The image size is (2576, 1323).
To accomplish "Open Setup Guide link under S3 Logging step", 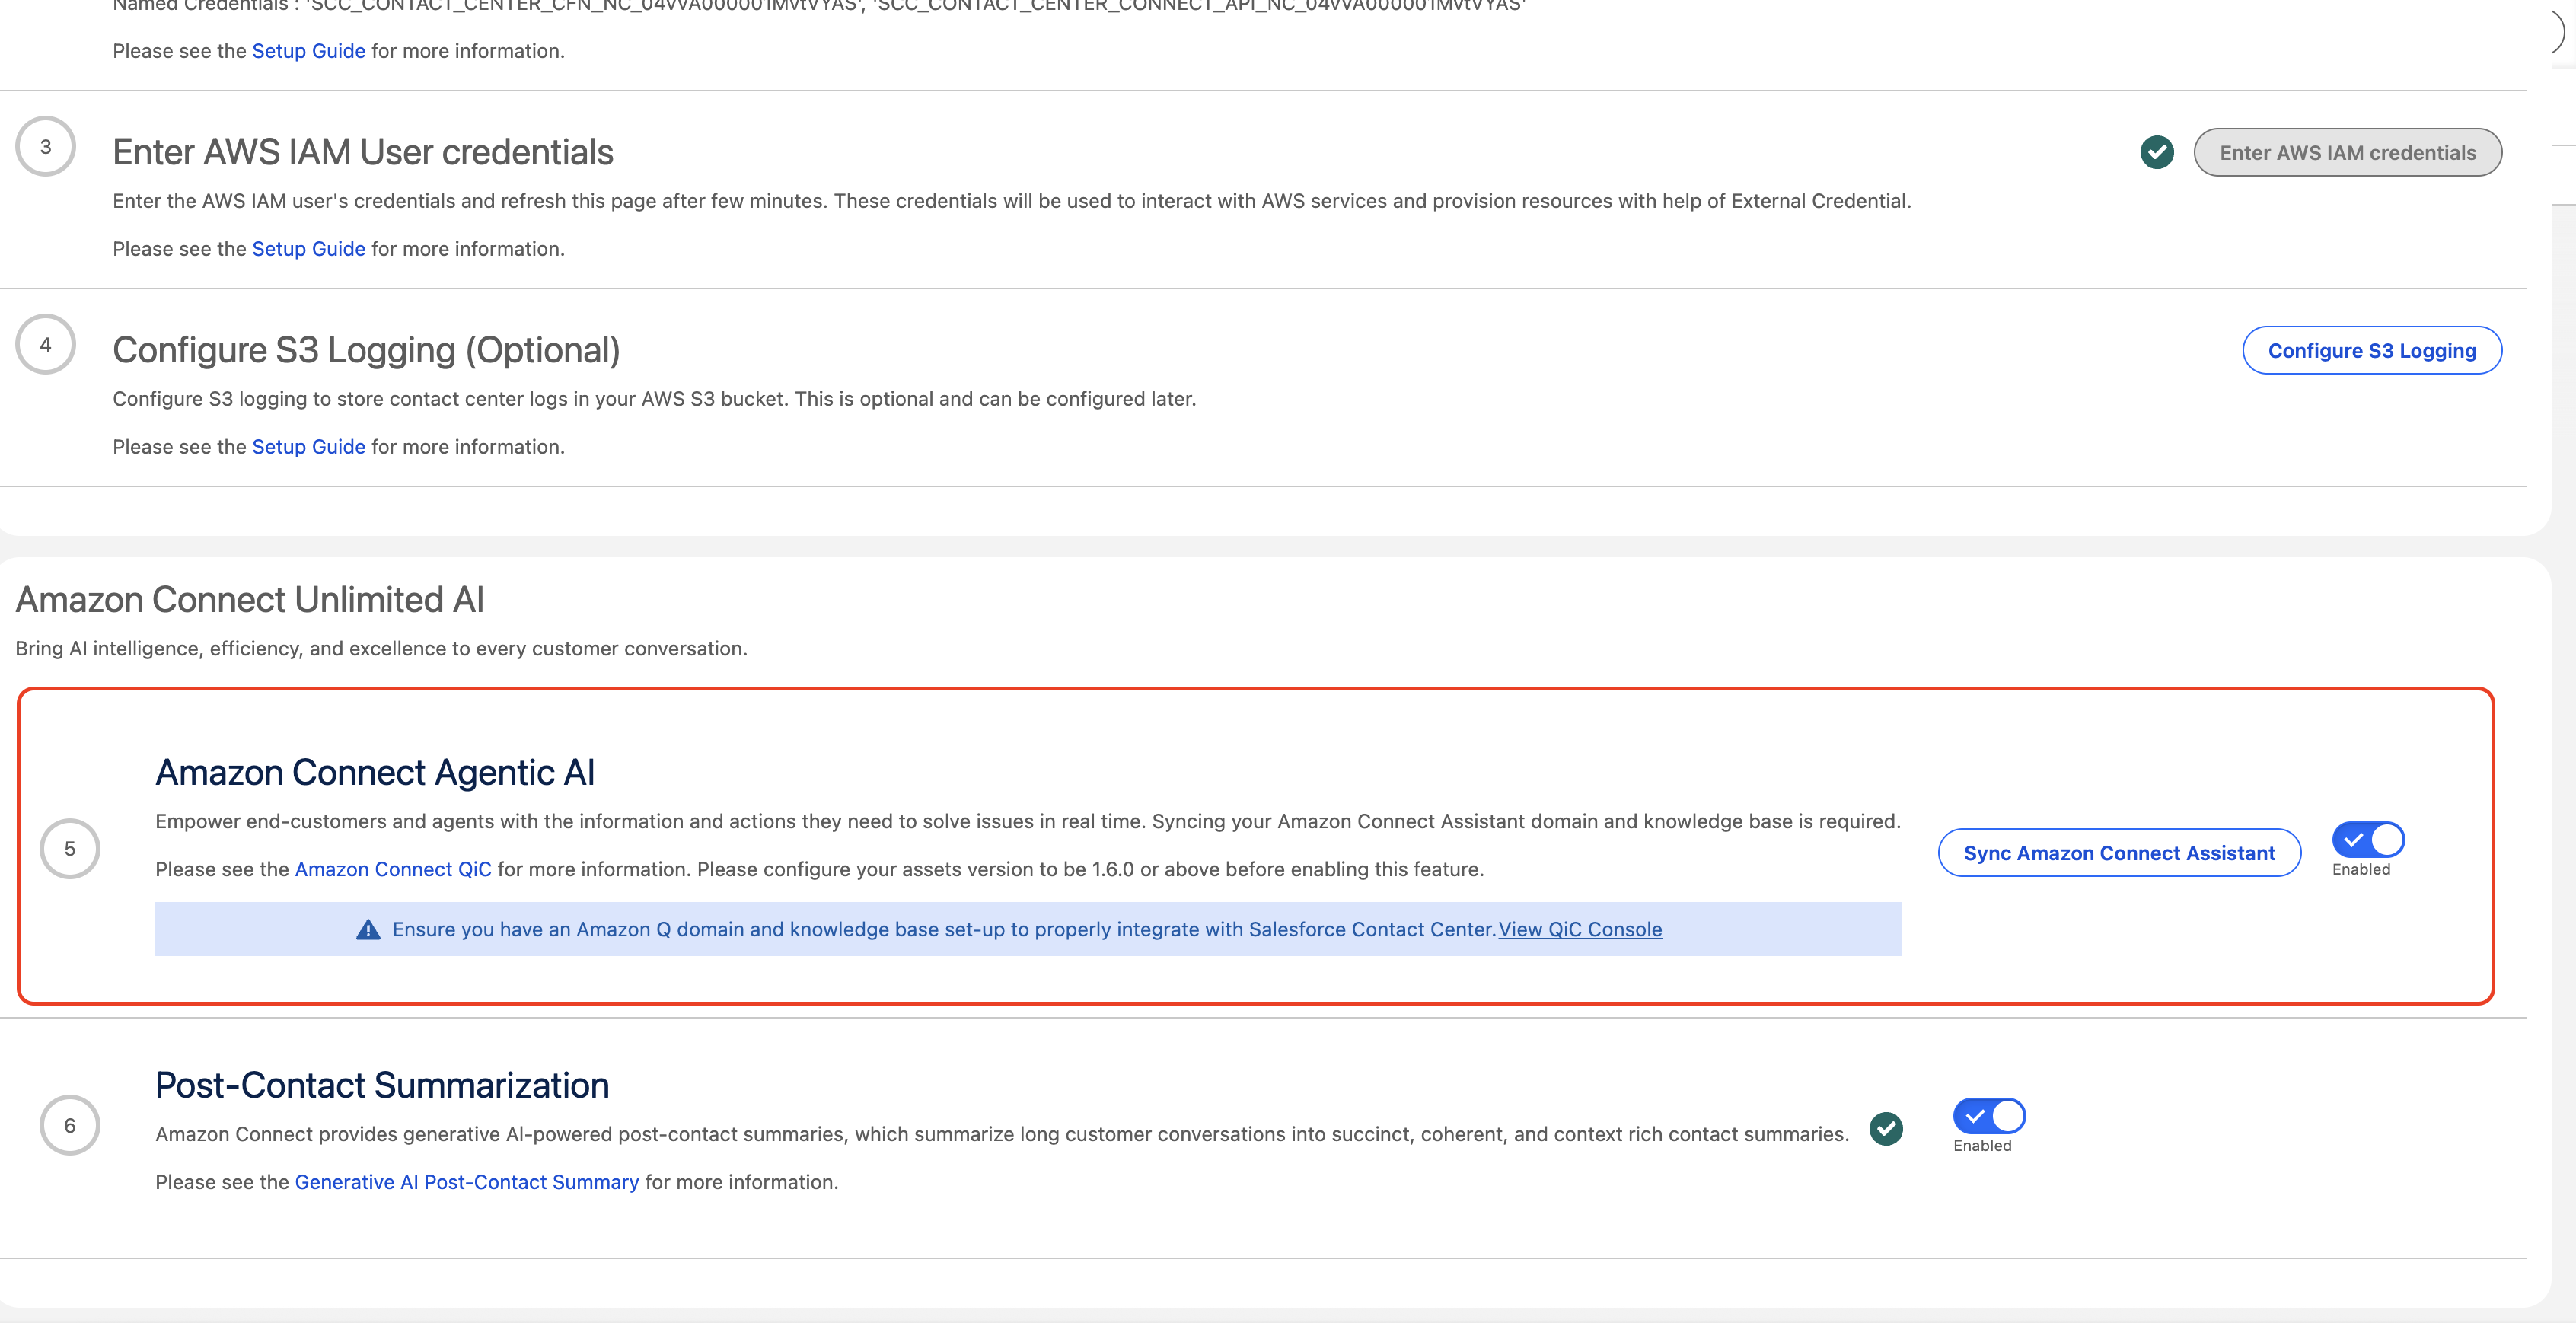I will tap(308, 447).
